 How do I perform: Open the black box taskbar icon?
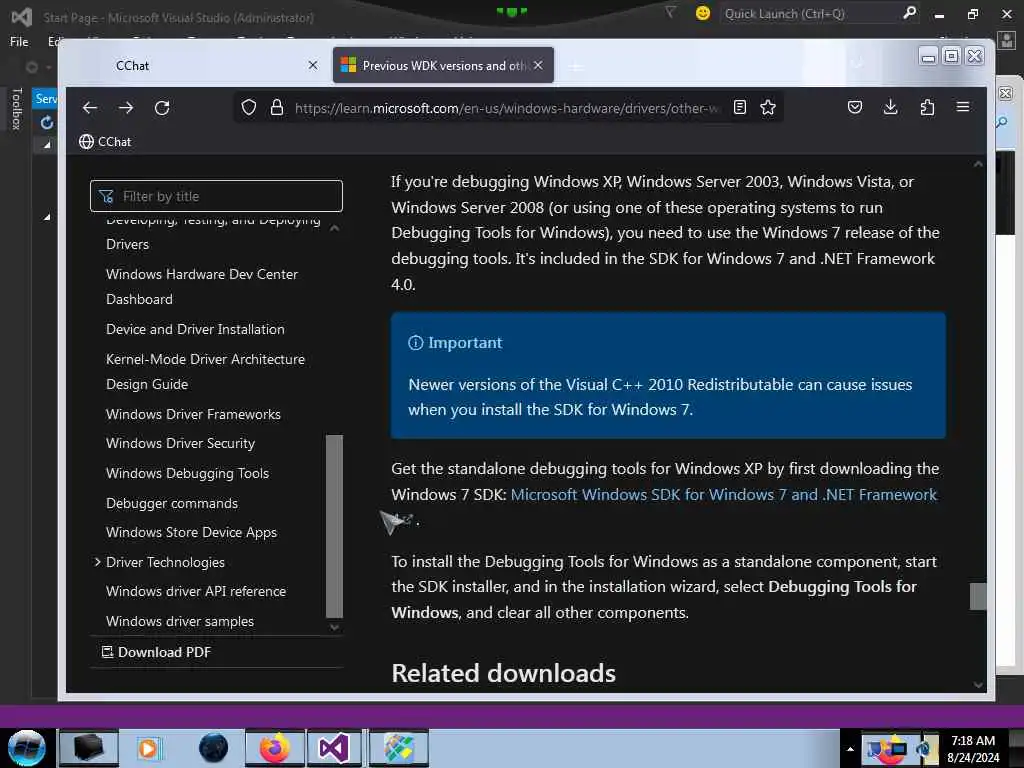point(88,748)
